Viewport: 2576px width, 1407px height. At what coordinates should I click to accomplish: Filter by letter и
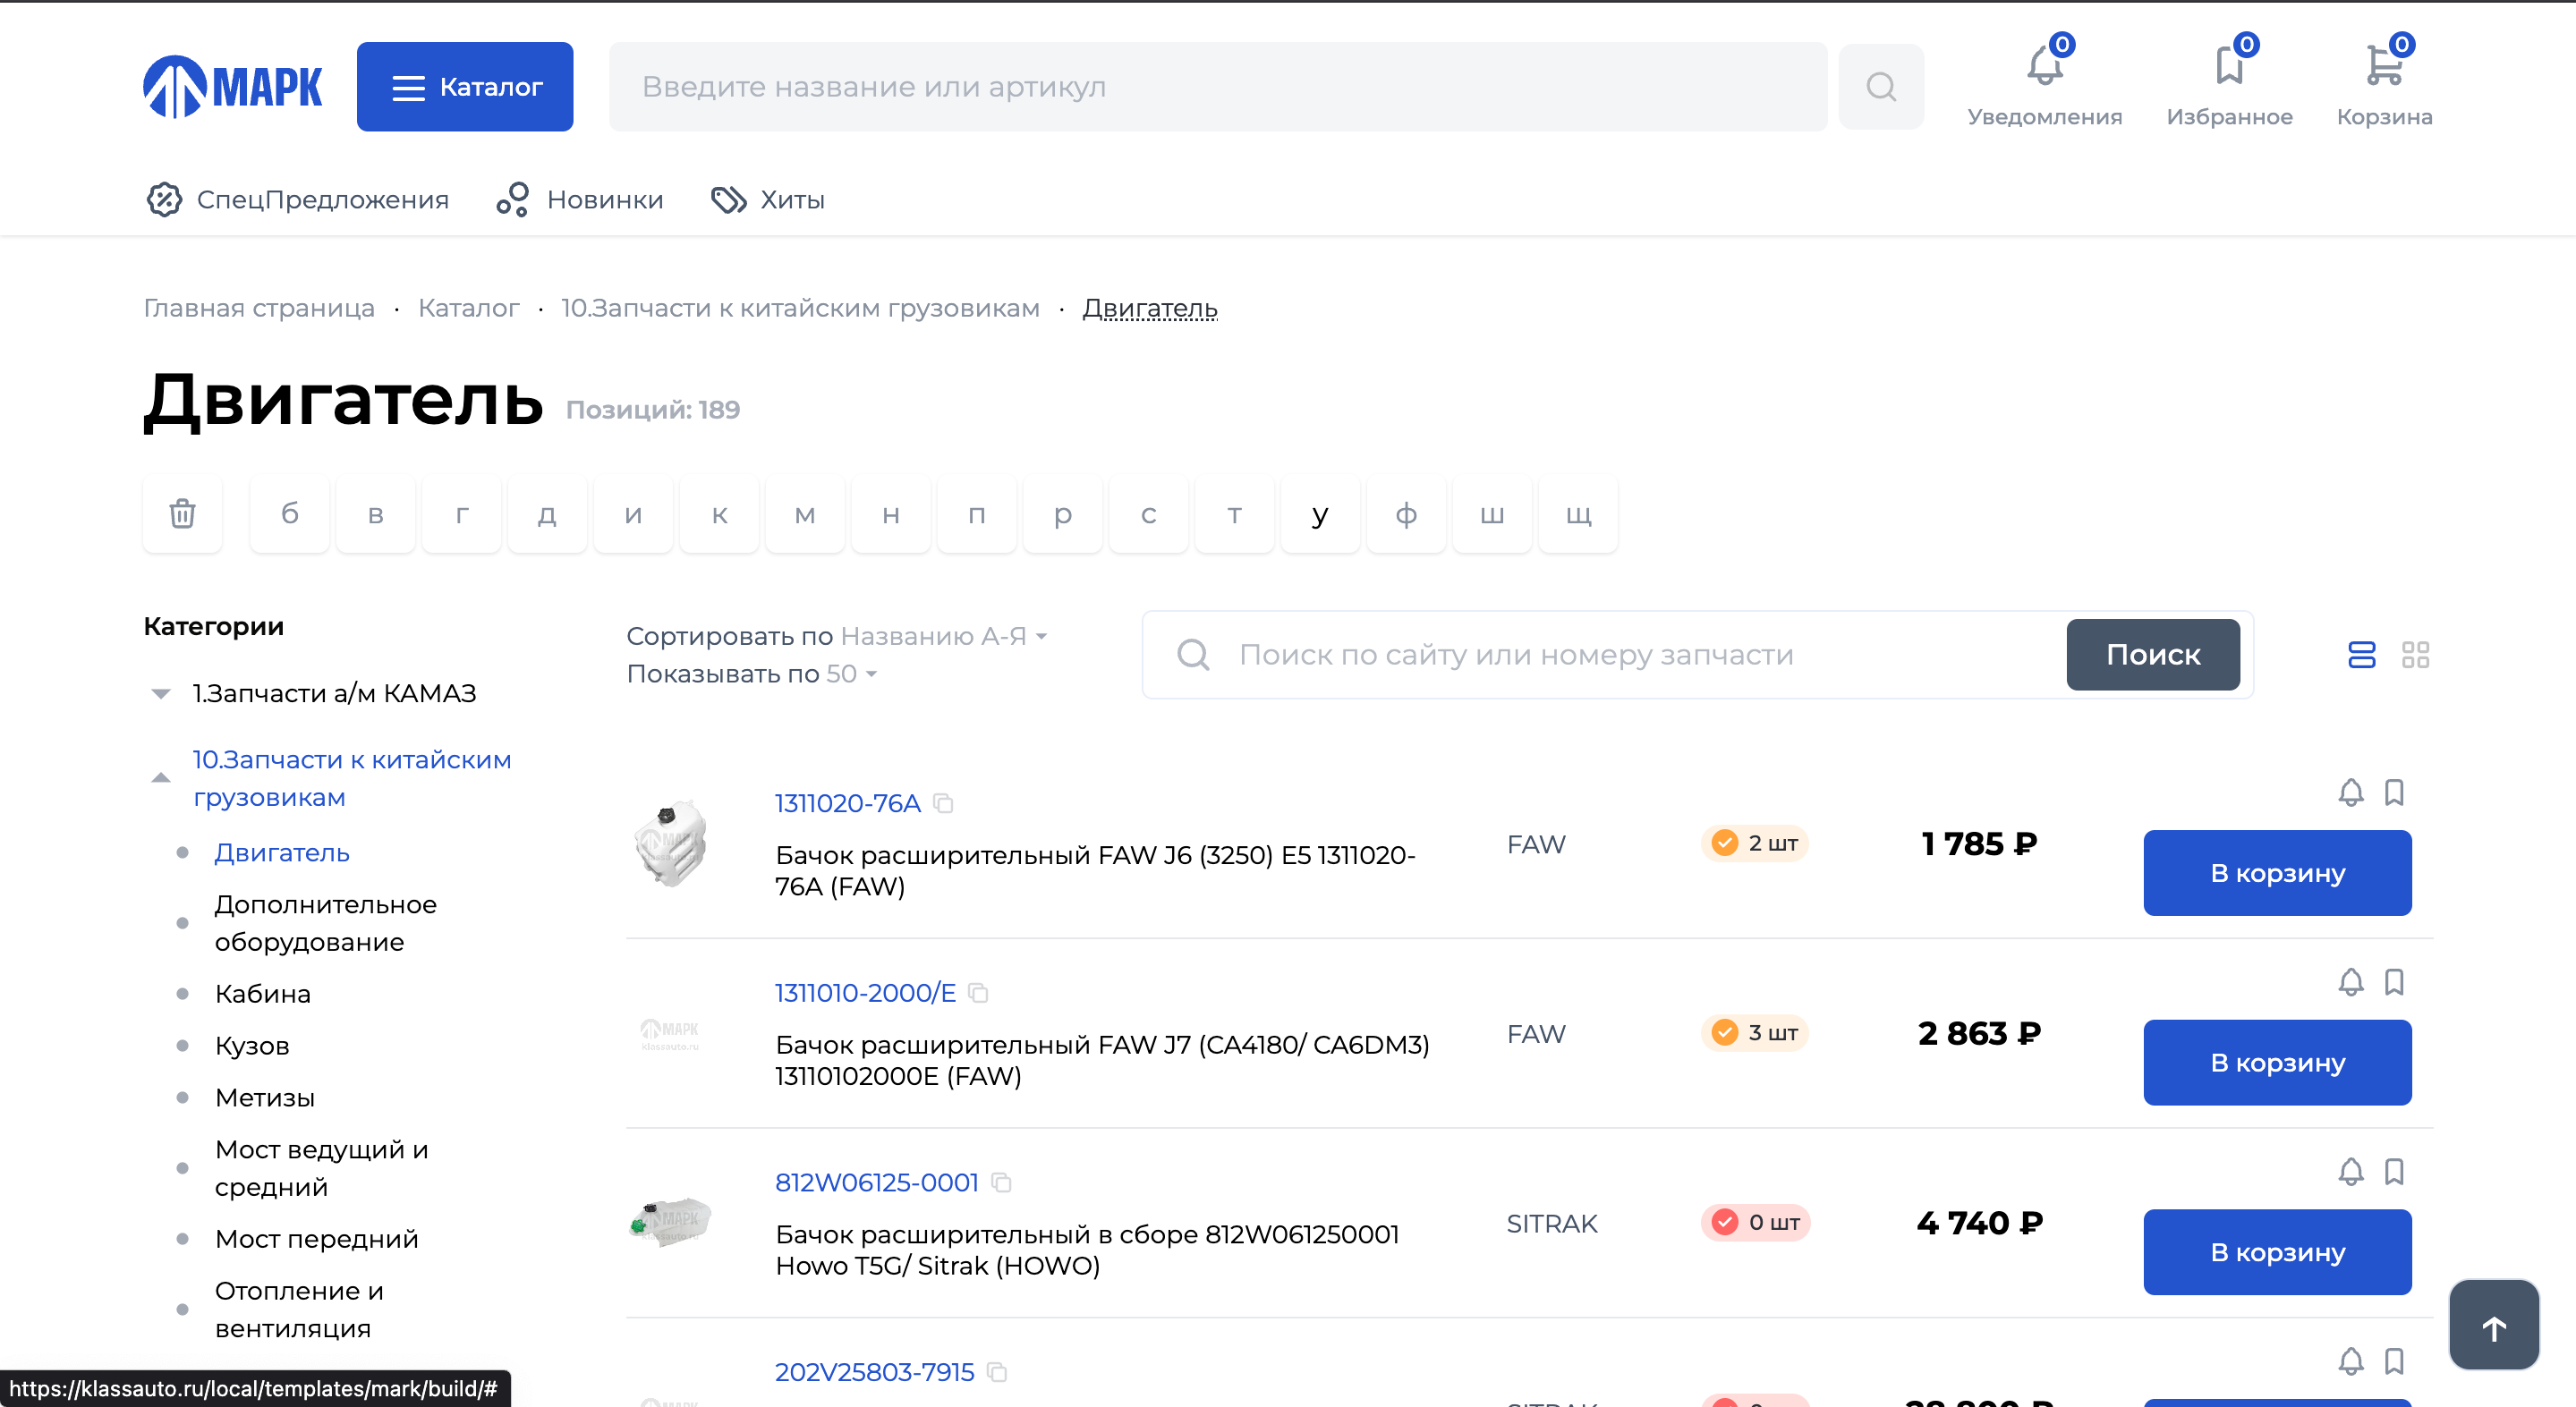633,514
